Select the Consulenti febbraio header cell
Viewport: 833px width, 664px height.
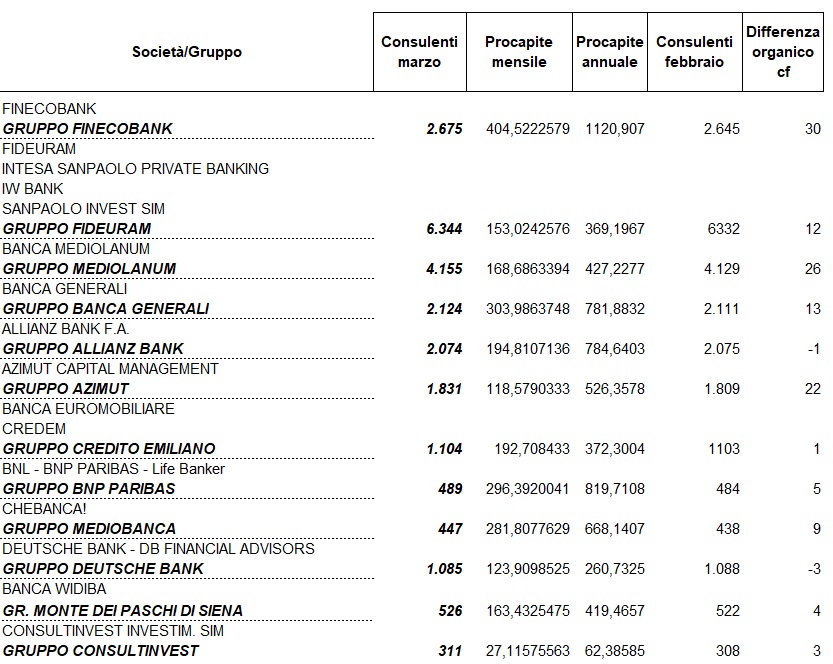(694, 52)
